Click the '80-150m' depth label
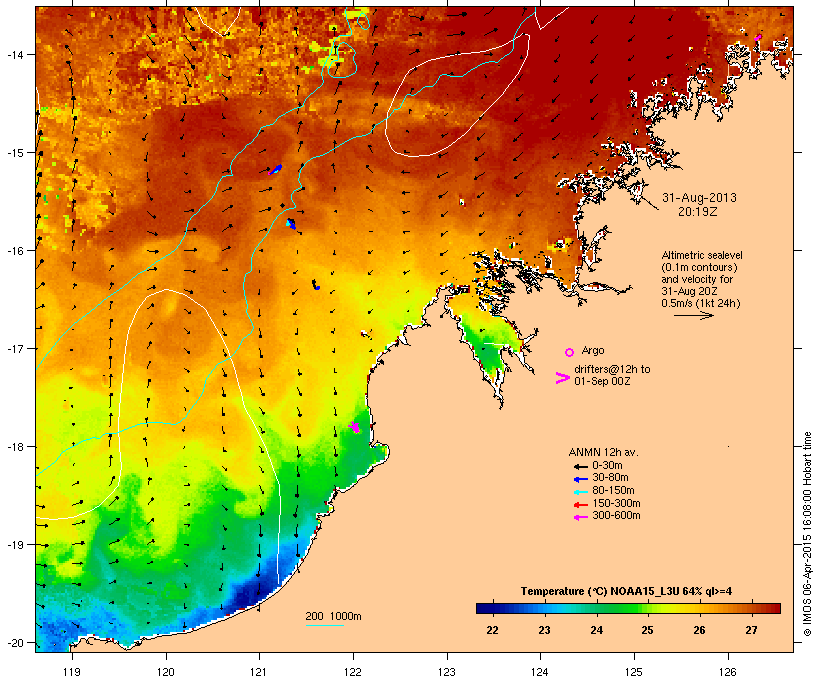 pos(613,491)
